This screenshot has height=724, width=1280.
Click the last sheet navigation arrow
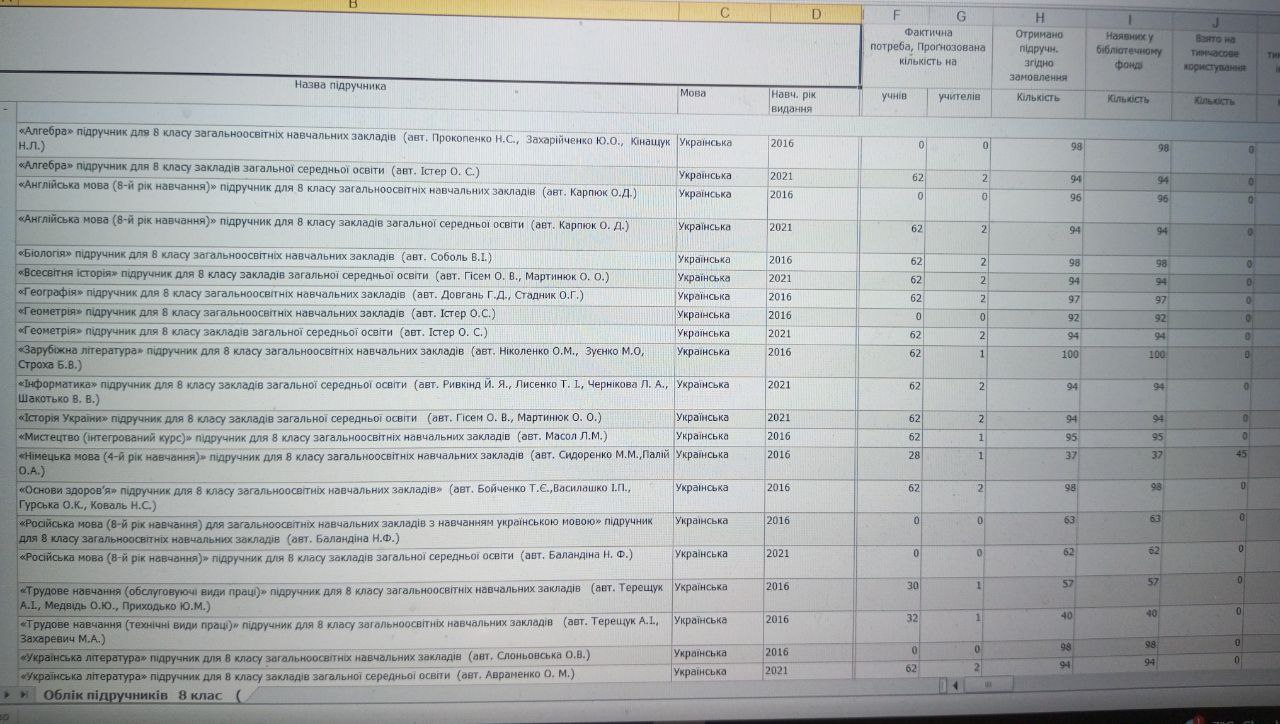point(24,694)
